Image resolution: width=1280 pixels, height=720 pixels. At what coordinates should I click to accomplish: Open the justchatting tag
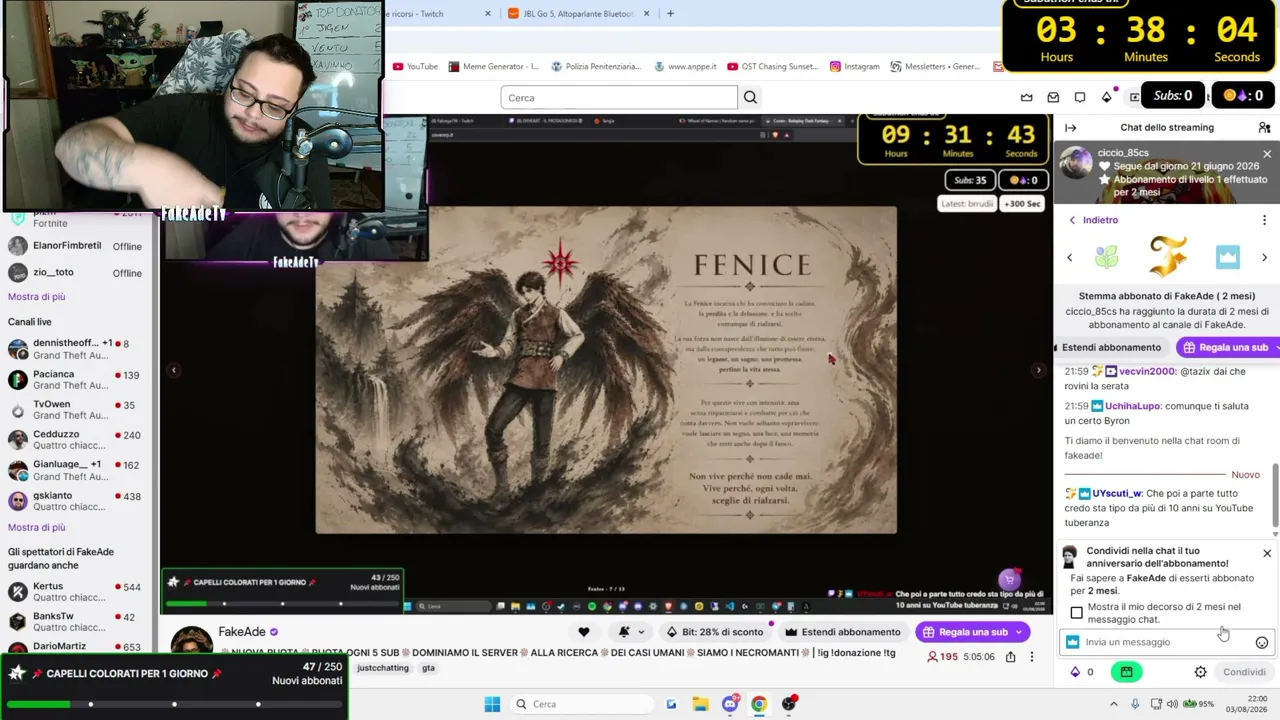(x=383, y=668)
